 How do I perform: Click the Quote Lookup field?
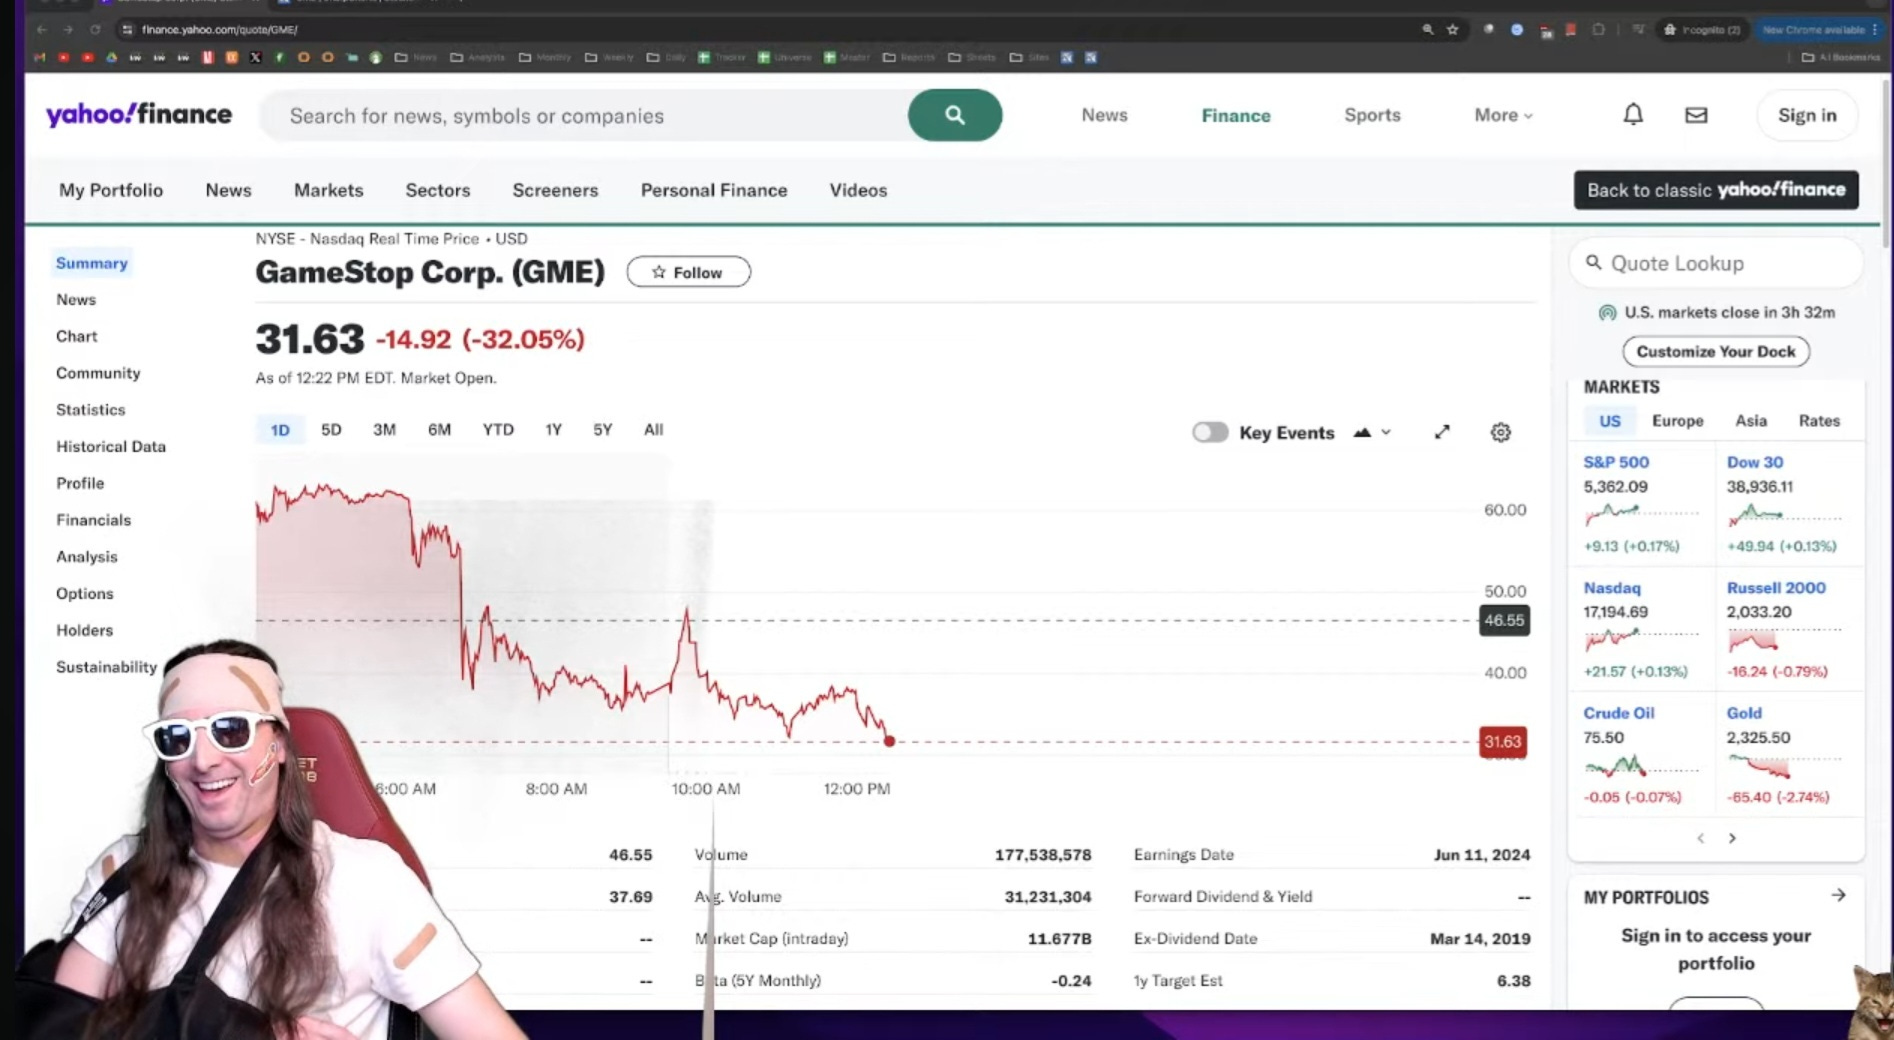1716,263
